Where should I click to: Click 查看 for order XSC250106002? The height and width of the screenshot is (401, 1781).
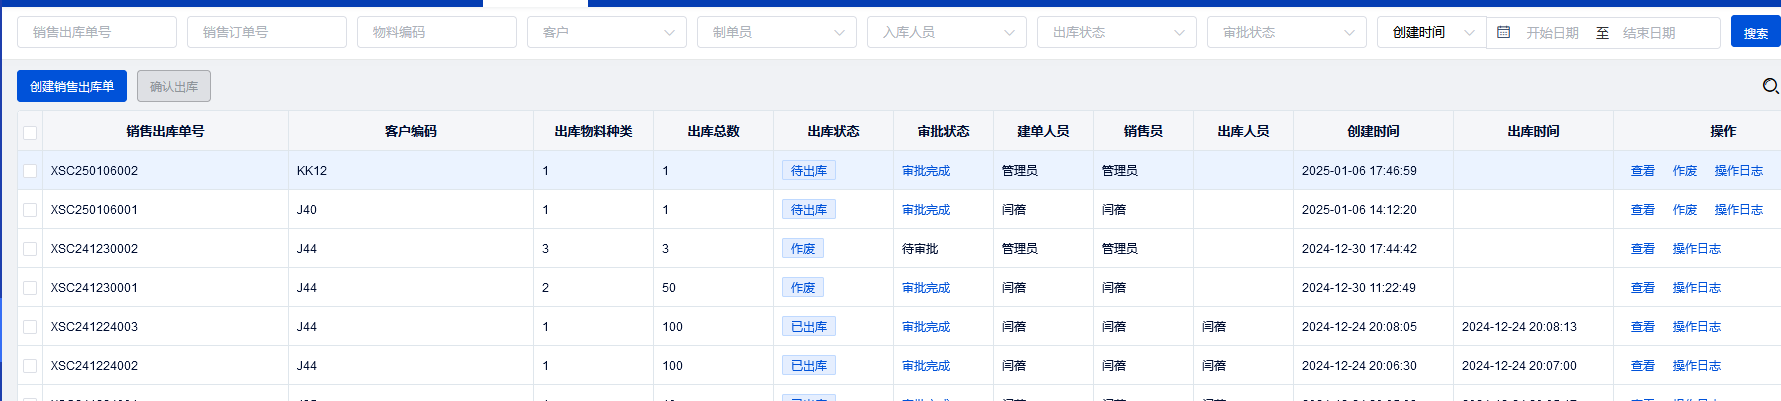(x=1643, y=171)
